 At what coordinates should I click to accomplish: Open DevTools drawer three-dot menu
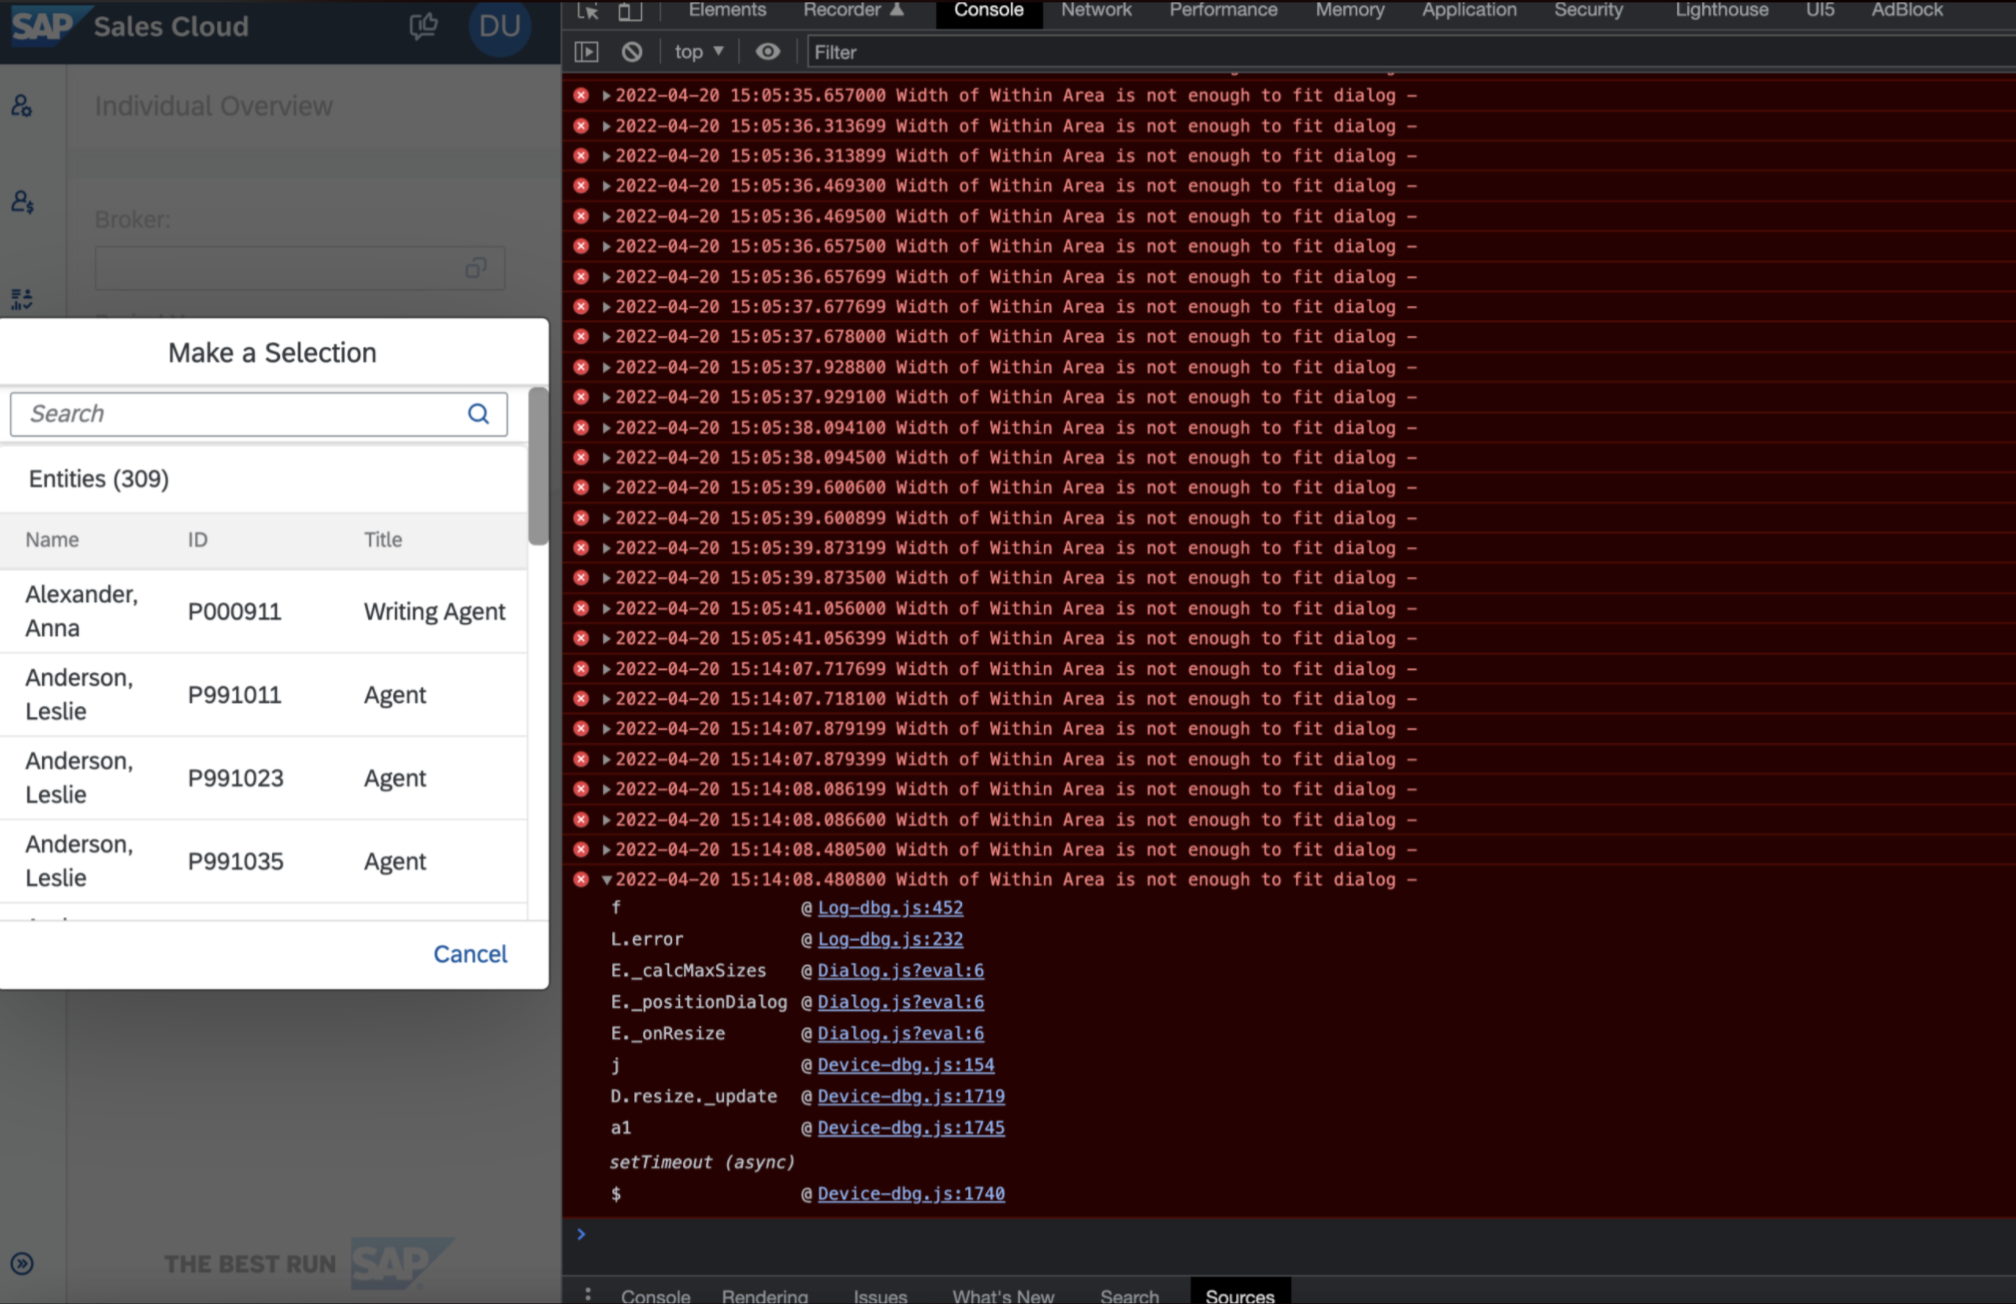pos(588,1294)
